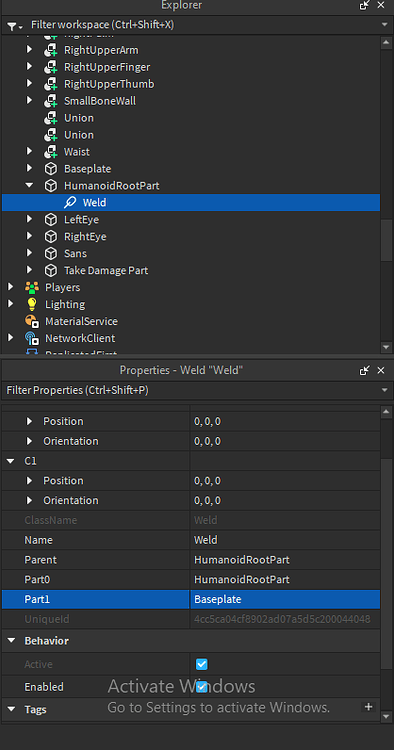Click the UniqueId value text
394x750 pixels.
tap(282, 619)
